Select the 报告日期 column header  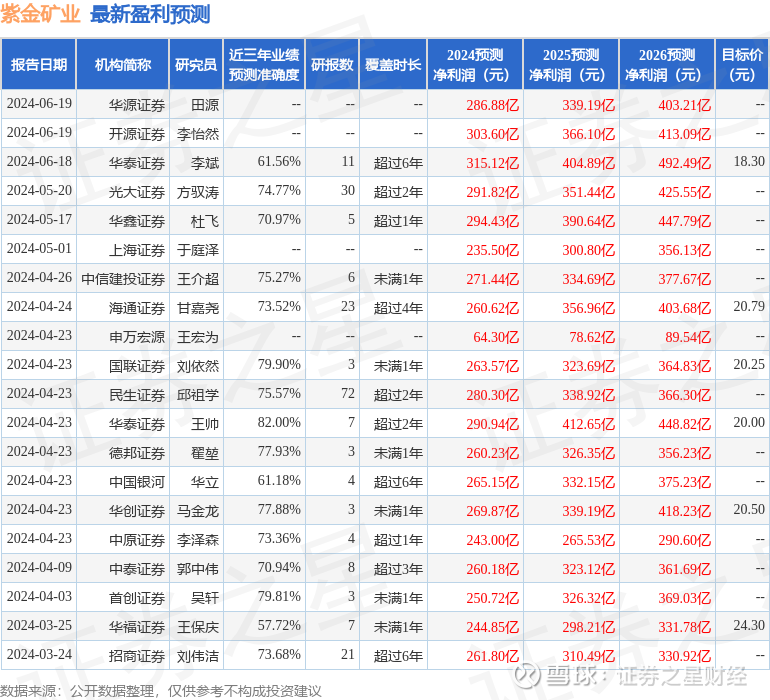pyautogui.click(x=39, y=65)
